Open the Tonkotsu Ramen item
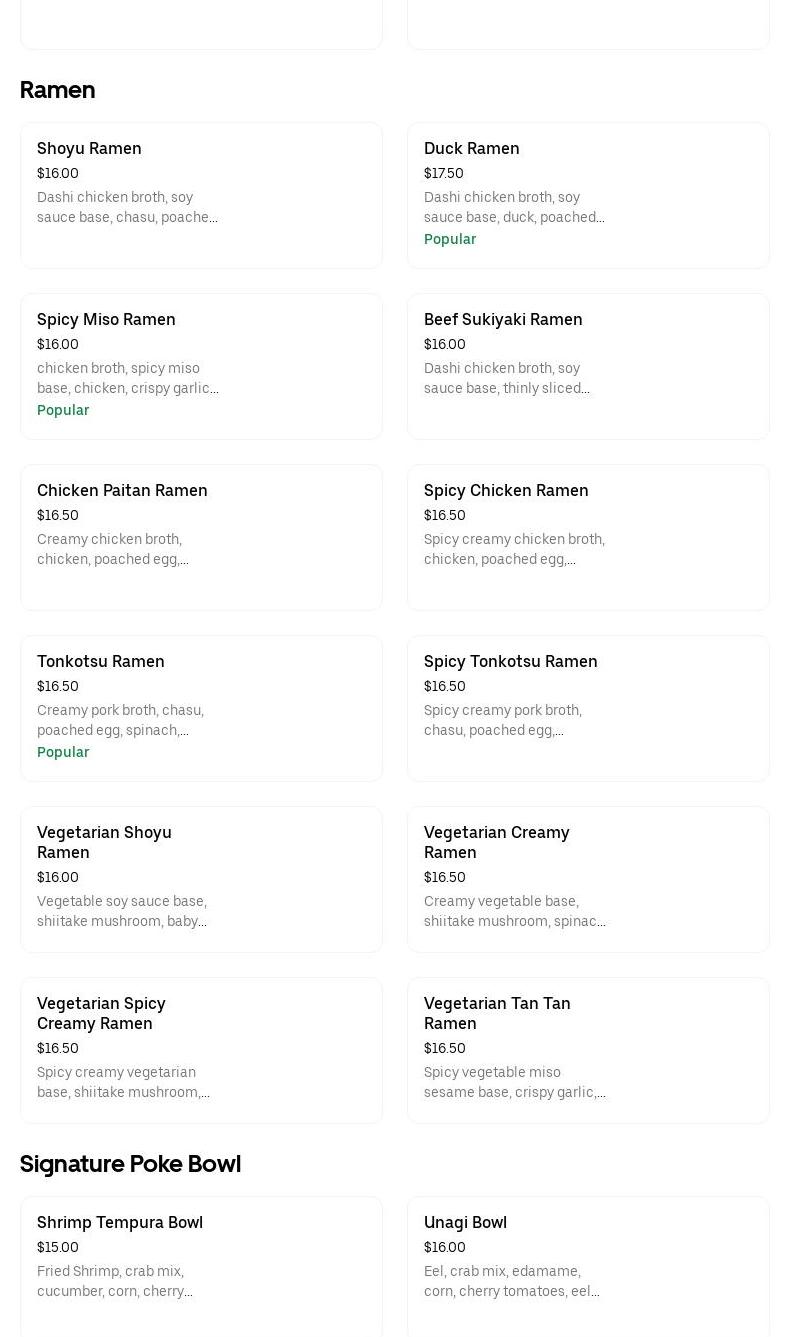 tap(200, 708)
